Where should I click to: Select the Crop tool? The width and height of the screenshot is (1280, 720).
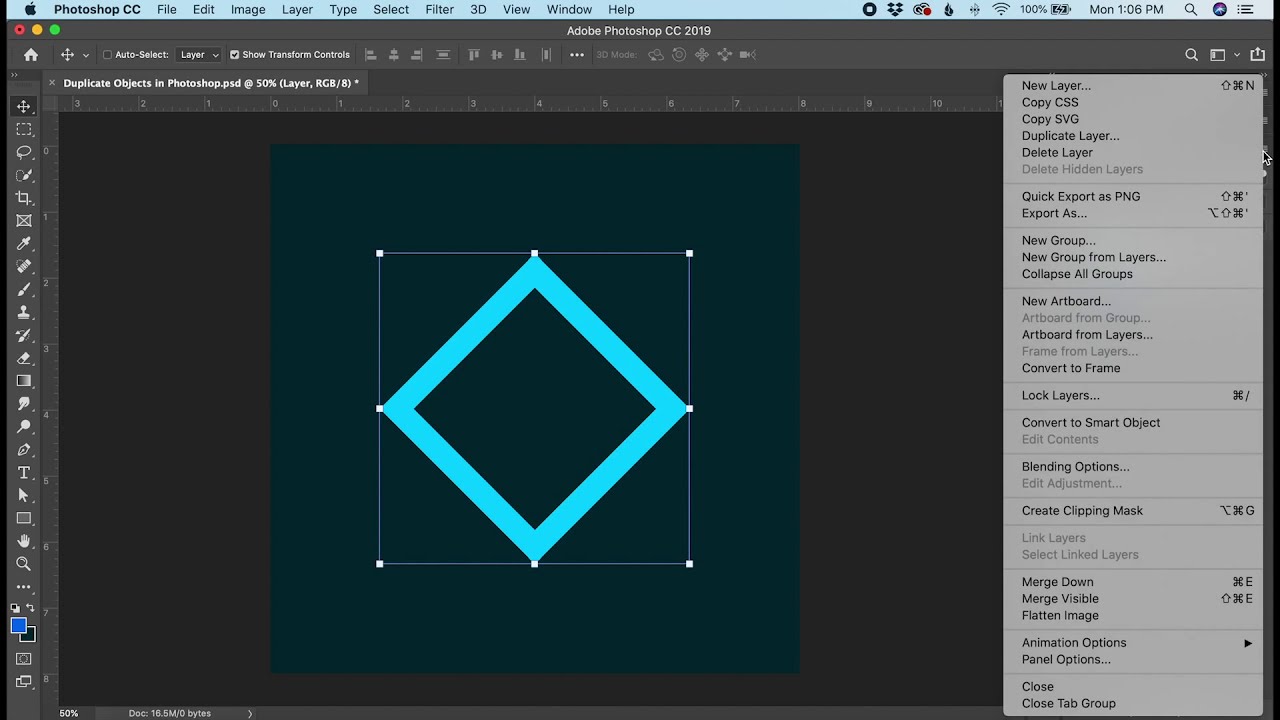24,198
